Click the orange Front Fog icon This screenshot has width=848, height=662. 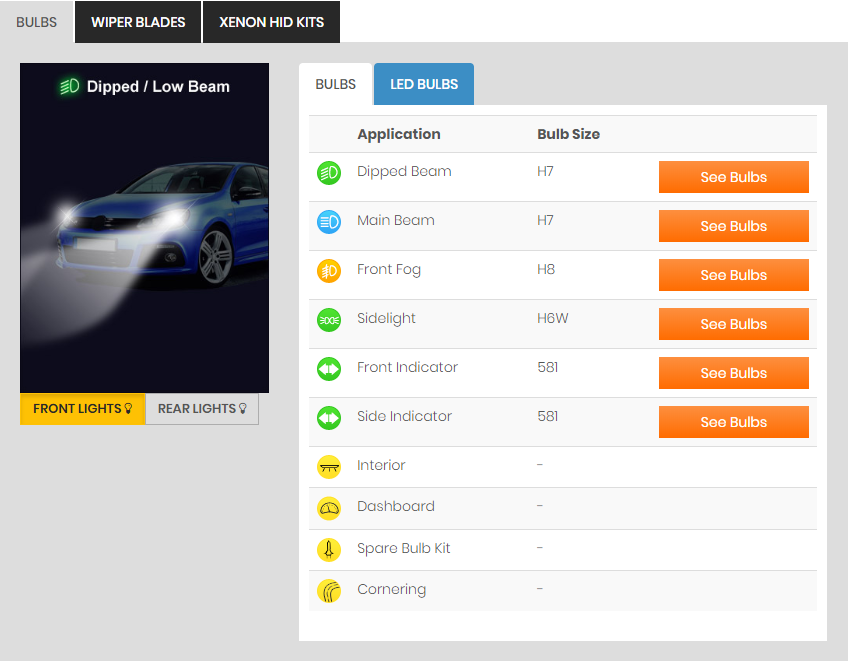point(329,271)
